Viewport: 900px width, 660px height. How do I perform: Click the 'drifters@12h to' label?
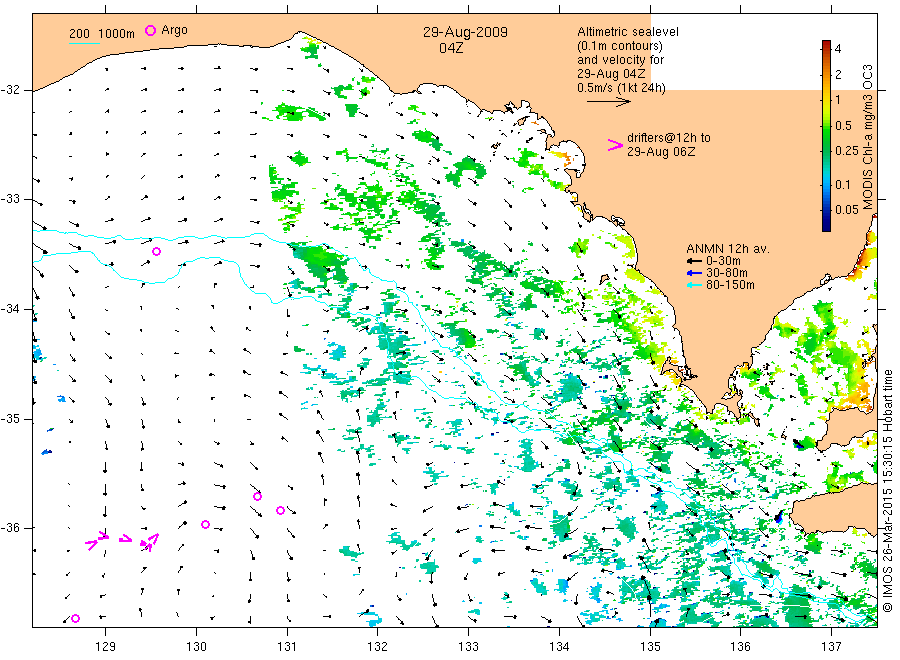click(669, 138)
